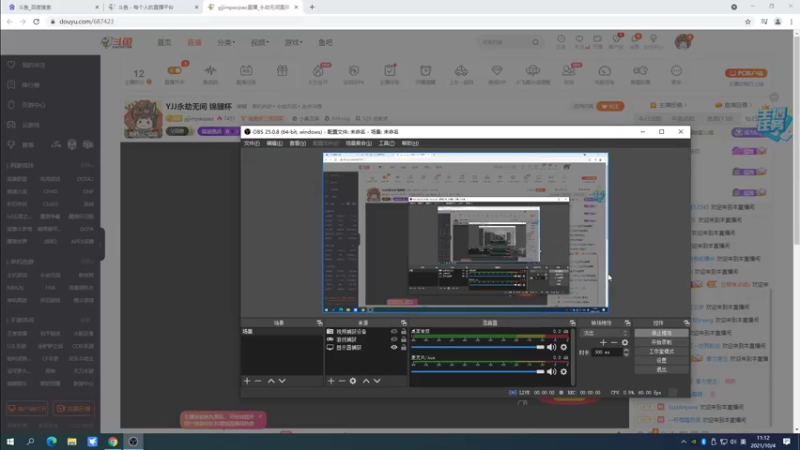Pop out the 来源 sources dock panel

tap(404, 323)
